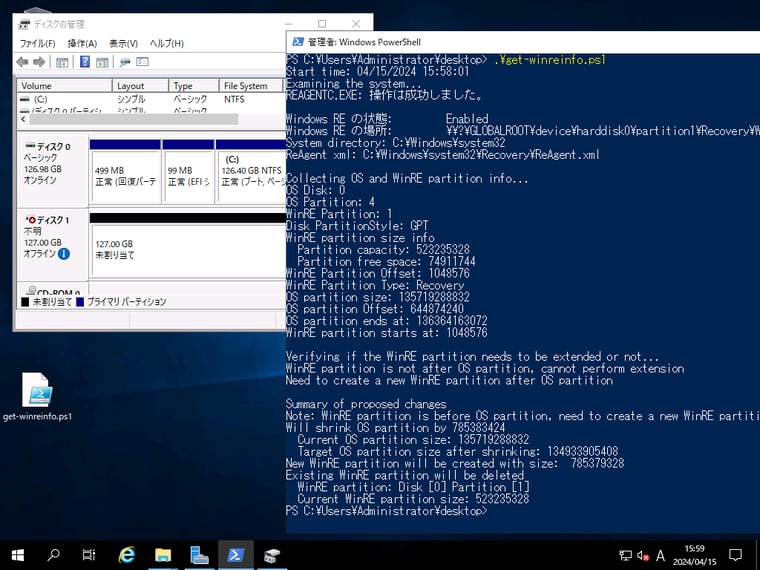Click NTFS cell in the (C:) row

(234, 99)
